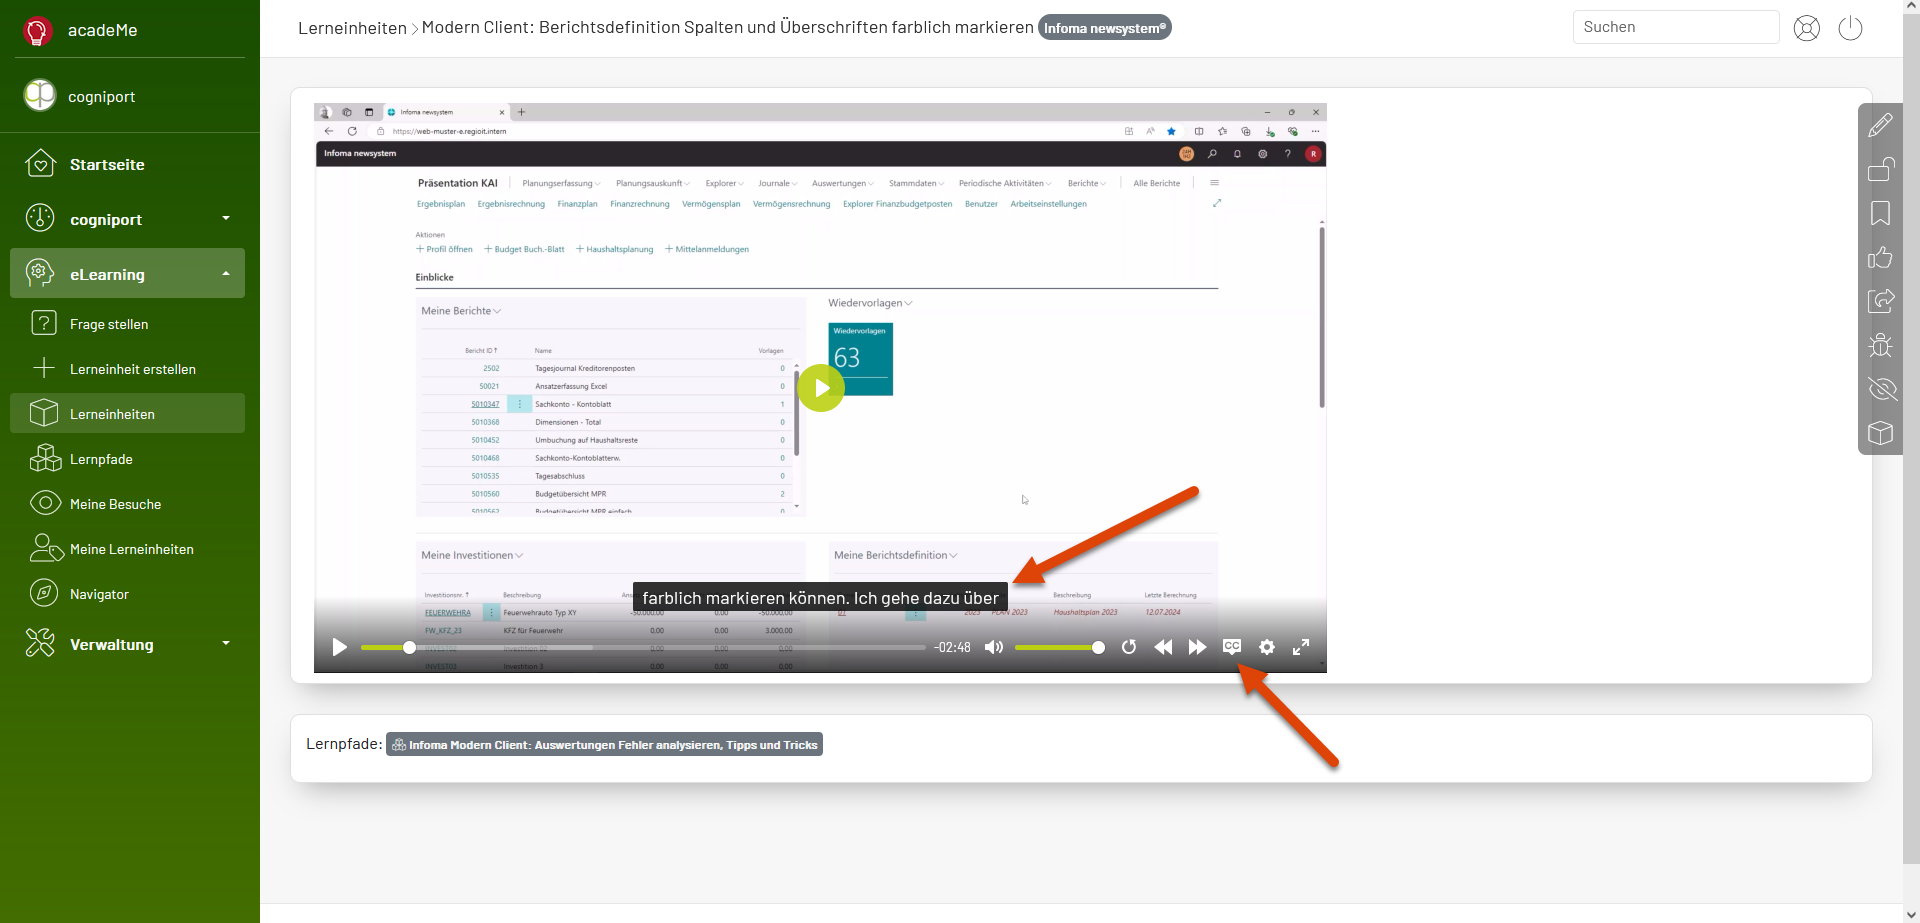
Task: Toggle visibility with crossed-eye icon
Action: click(1881, 389)
